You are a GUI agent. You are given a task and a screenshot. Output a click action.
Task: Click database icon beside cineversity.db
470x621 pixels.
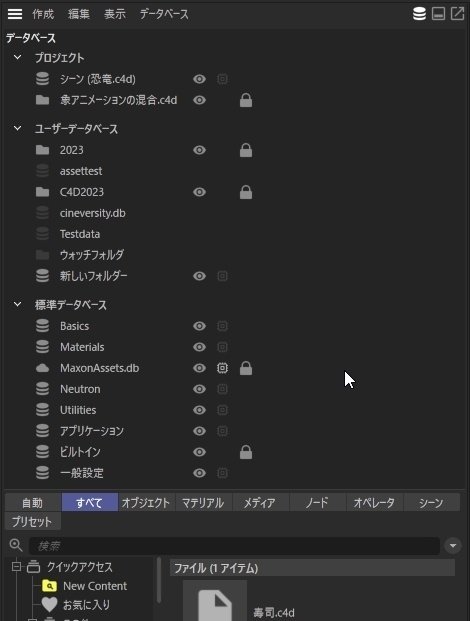[42, 213]
